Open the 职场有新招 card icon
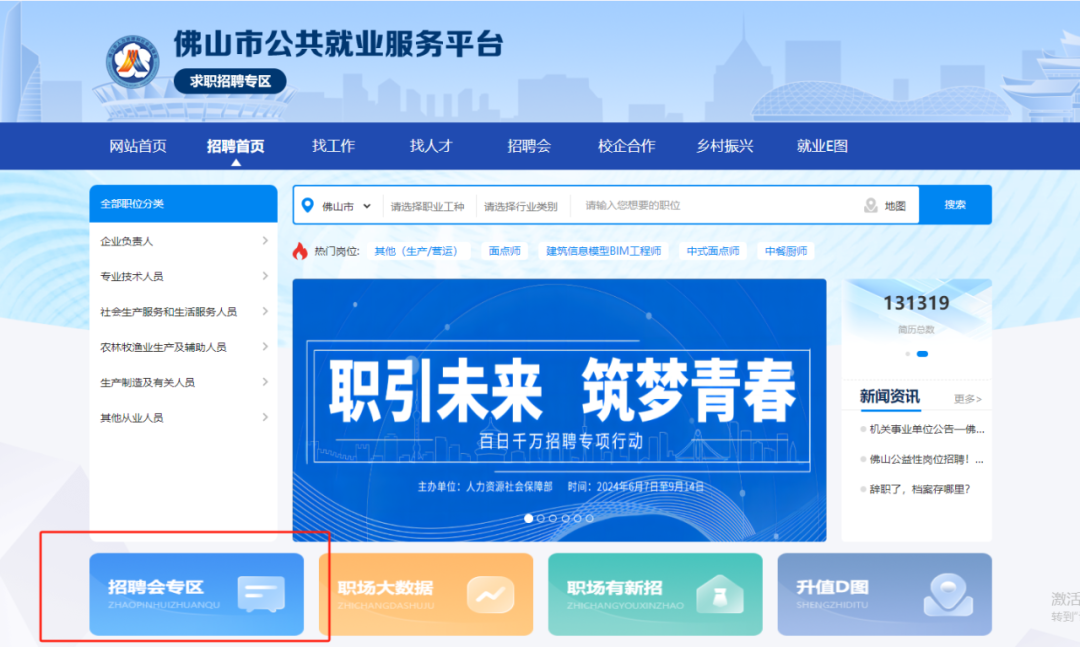 pyautogui.click(x=720, y=594)
